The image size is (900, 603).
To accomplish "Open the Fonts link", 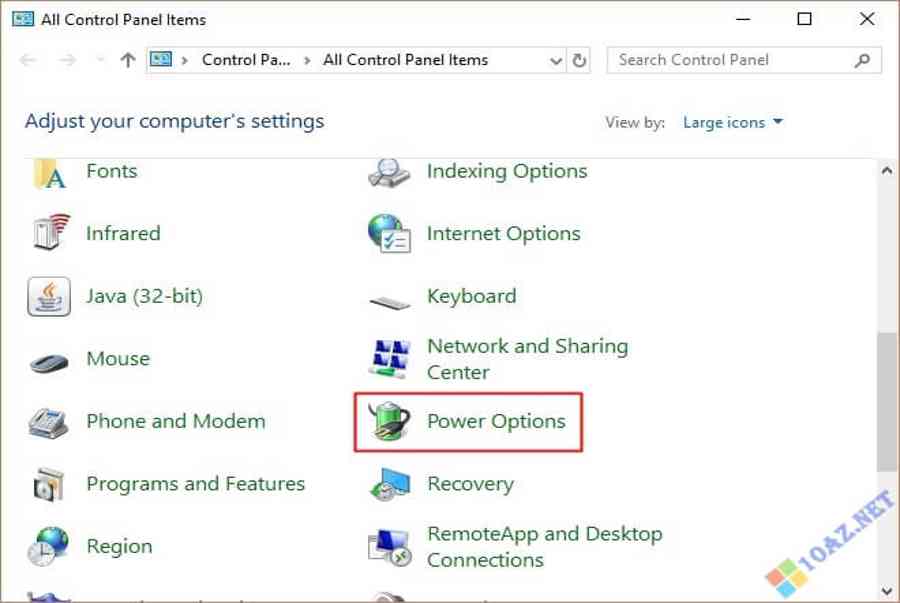I will 112,171.
